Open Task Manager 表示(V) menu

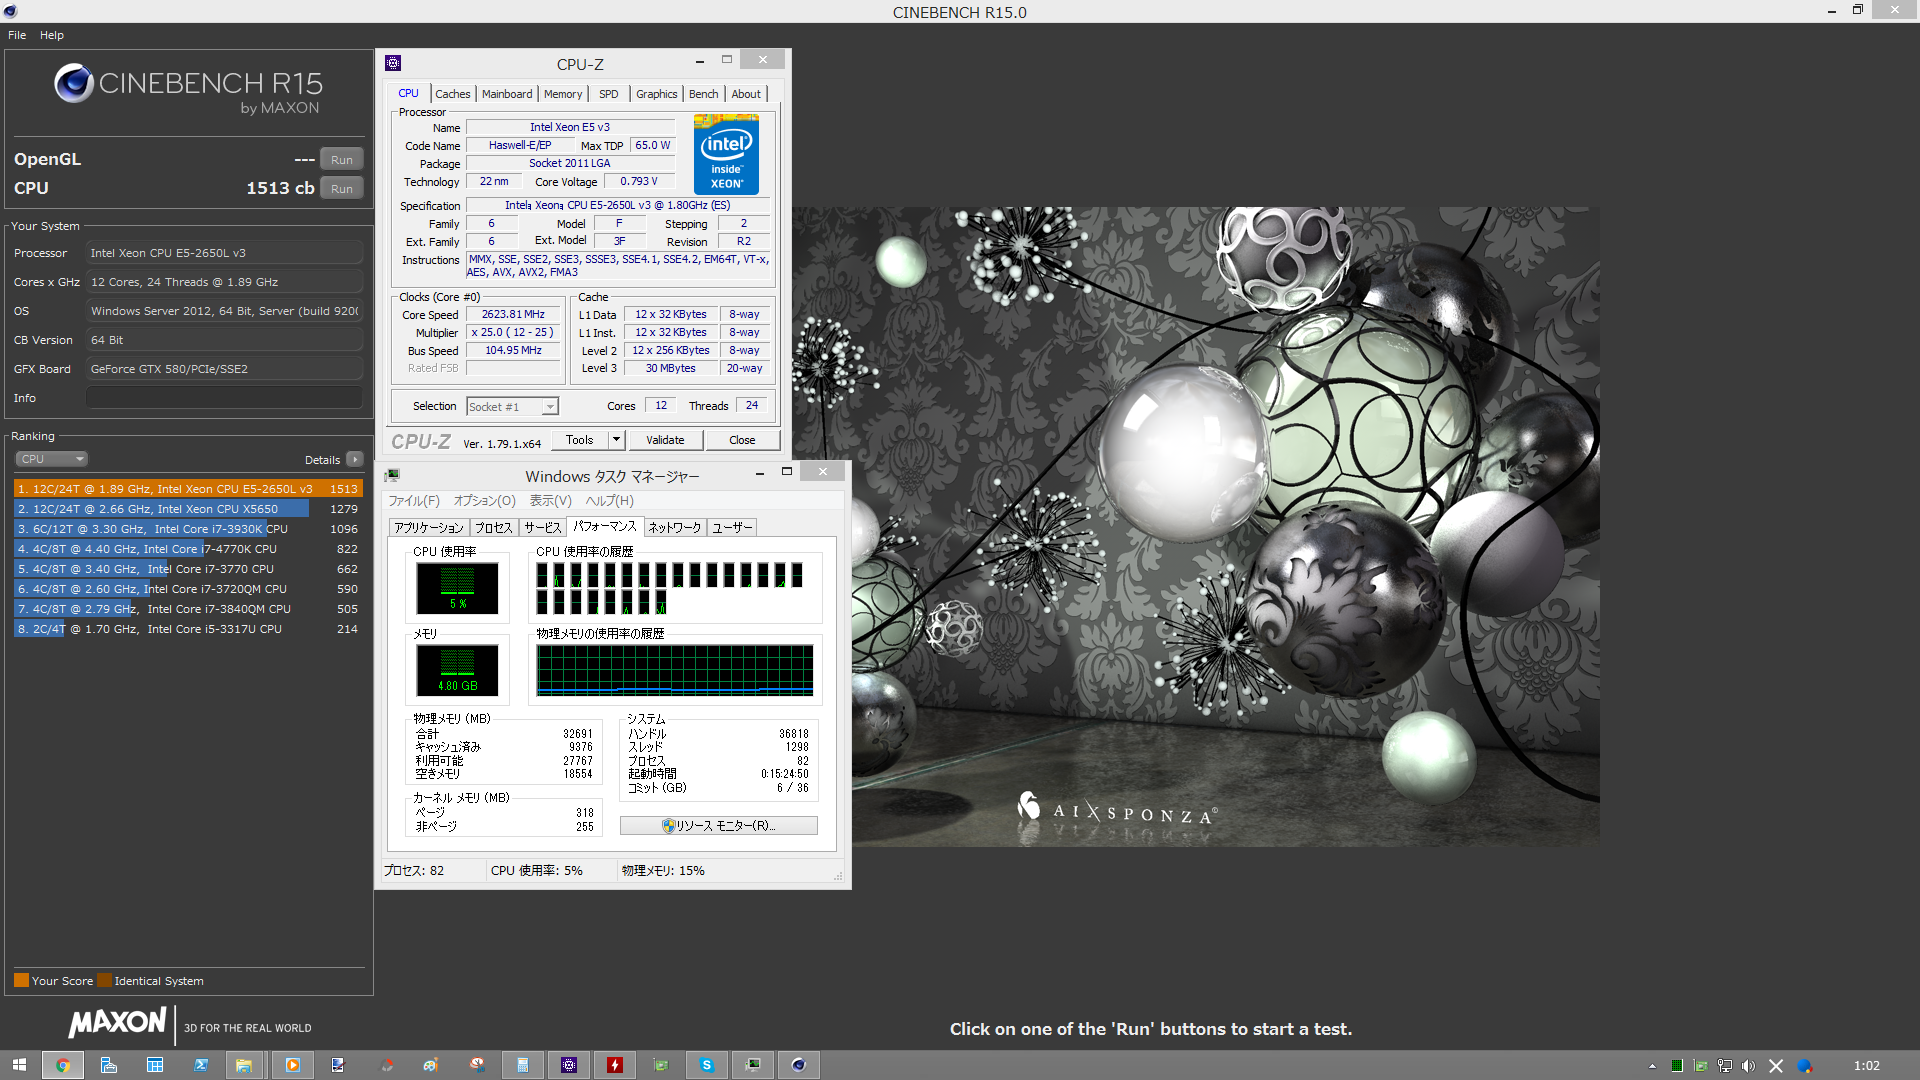(550, 501)
